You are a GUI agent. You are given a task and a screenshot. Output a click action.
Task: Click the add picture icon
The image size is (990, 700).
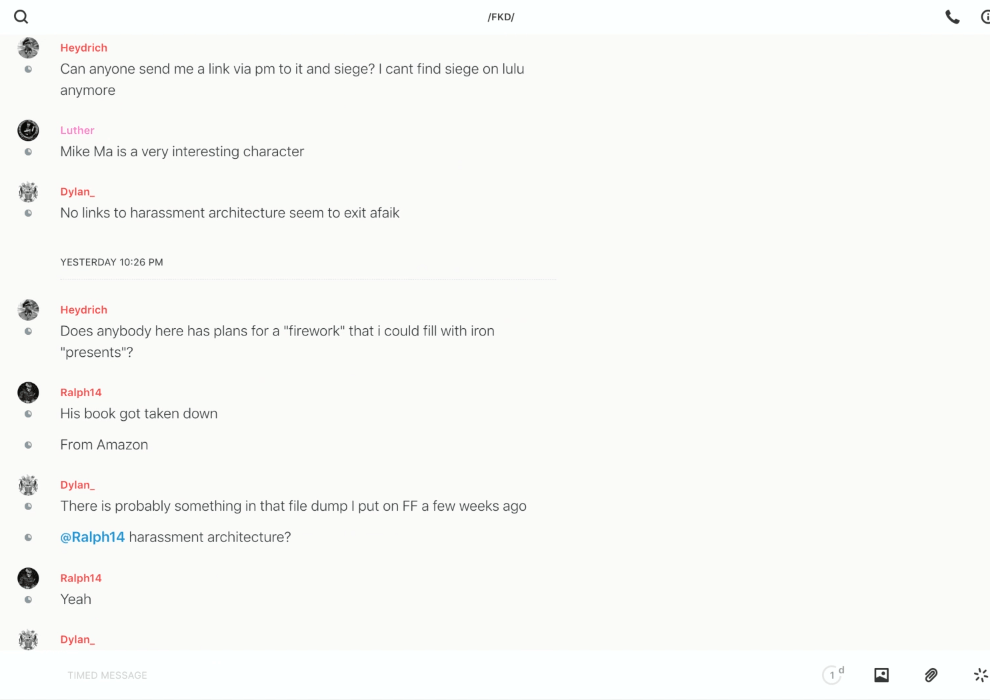(x=881, y=675)
